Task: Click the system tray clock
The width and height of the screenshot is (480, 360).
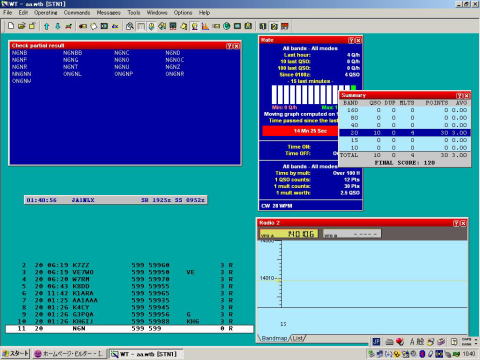Action: click(469, 354)
